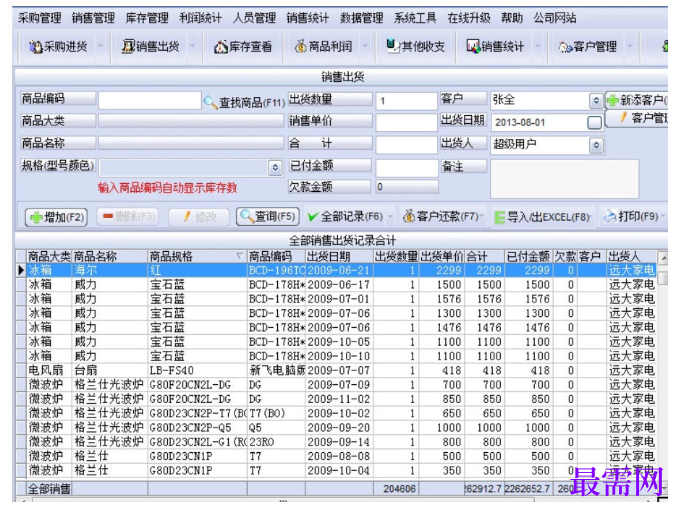
Task: Toggle the 出货日期 checkbox
Action: (594, 122)
